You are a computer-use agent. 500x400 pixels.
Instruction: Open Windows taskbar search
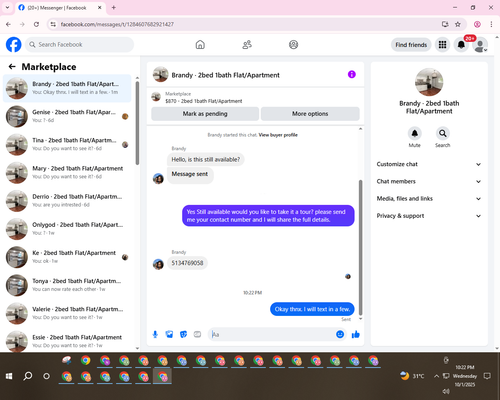click(x=28, y=376)
